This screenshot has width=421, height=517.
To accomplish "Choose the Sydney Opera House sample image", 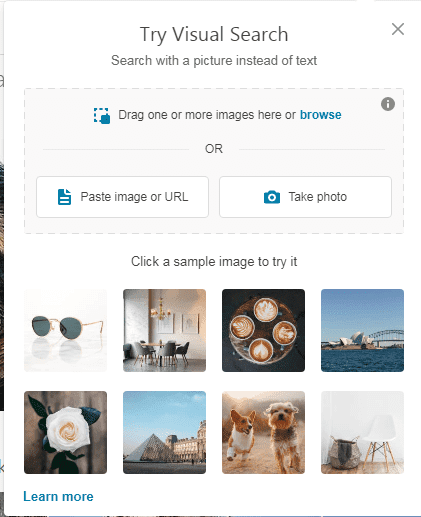I will (x=362, y=330).
